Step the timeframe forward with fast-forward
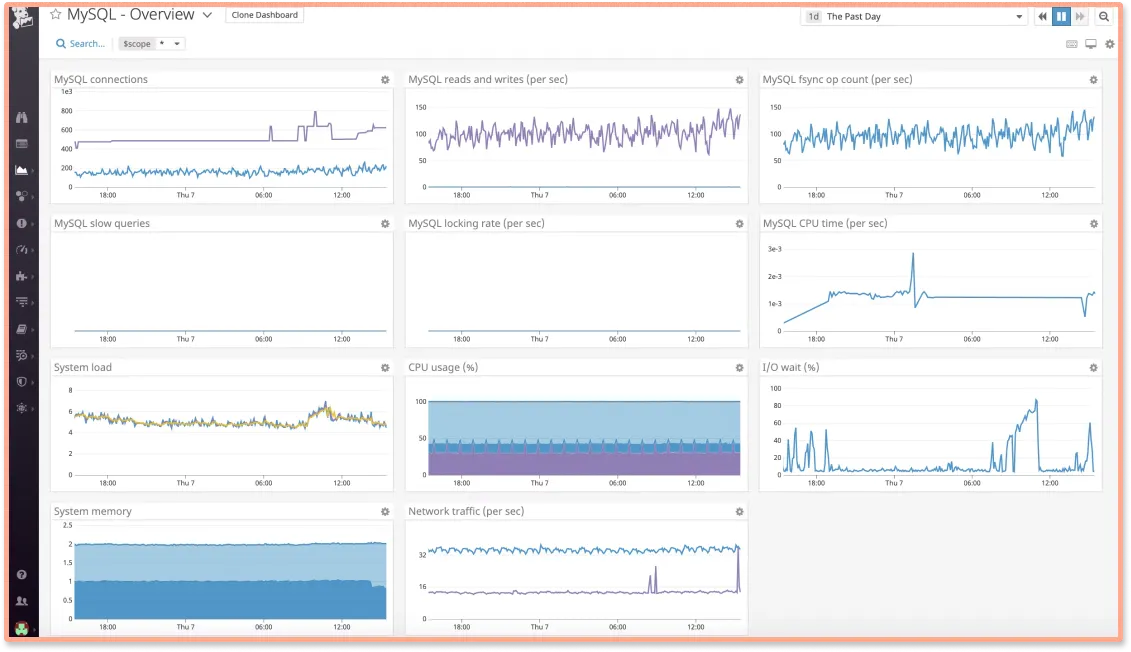This screenshot has width=1131, height=652. click(x=1080, y=17)
